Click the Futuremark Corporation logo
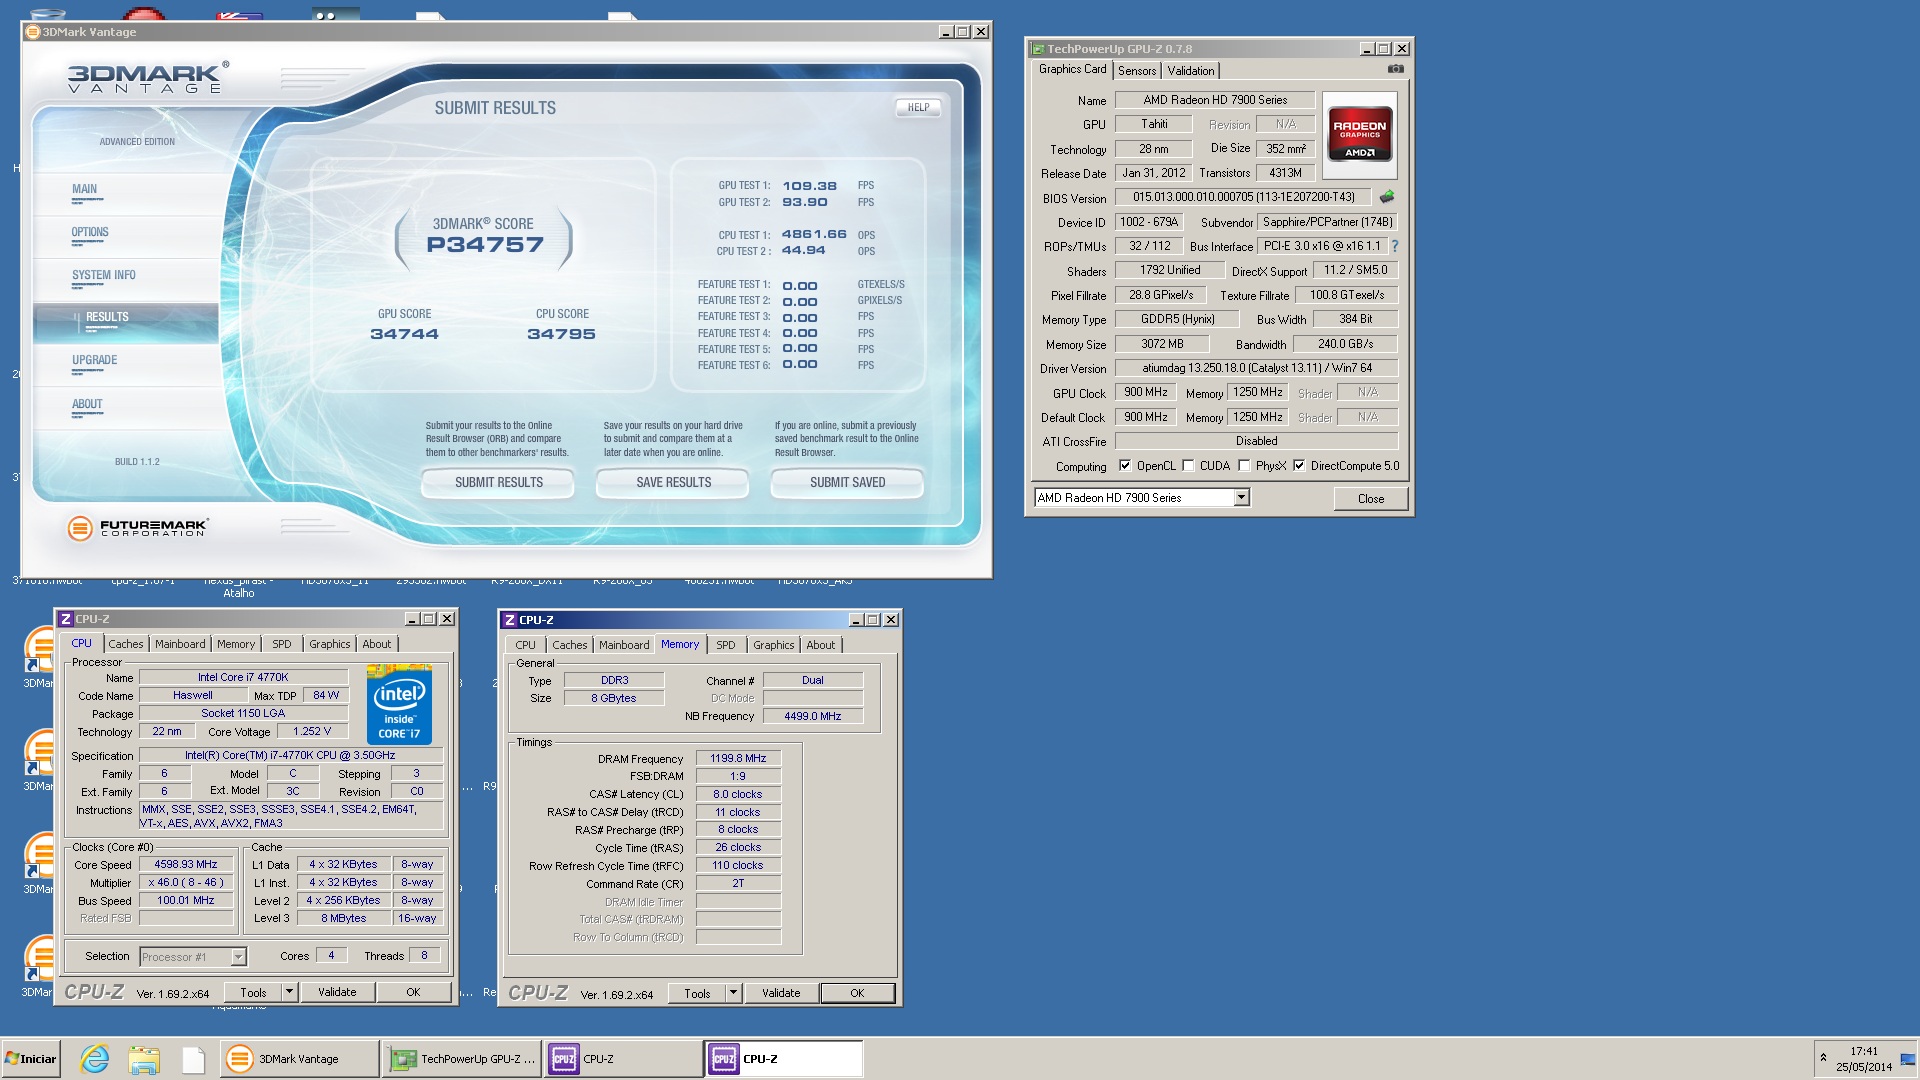 tap(138, 527)
